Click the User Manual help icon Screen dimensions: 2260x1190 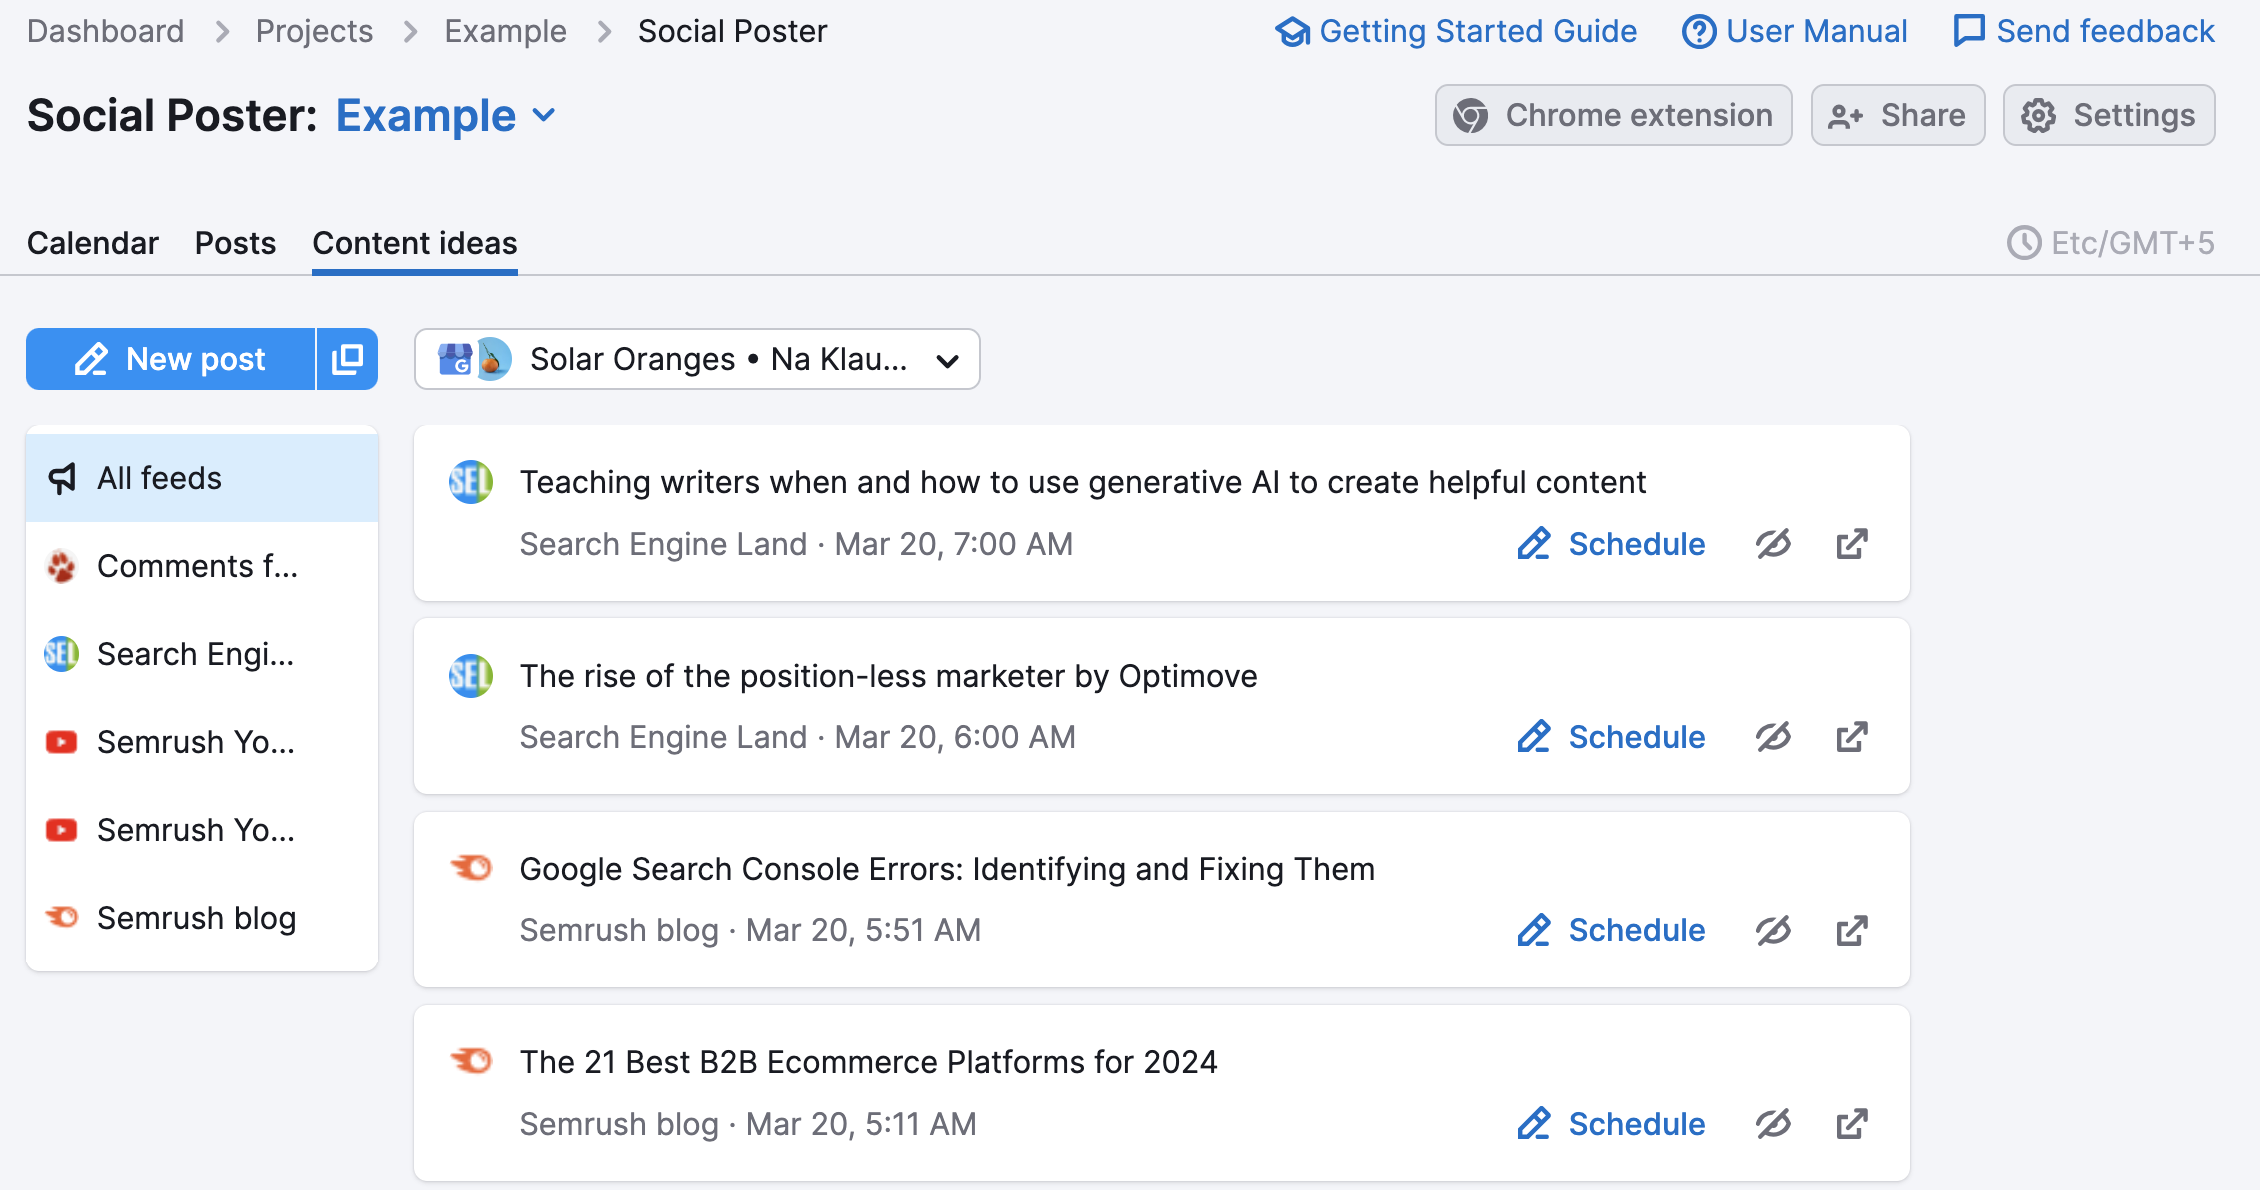[x=1697, y=31]
